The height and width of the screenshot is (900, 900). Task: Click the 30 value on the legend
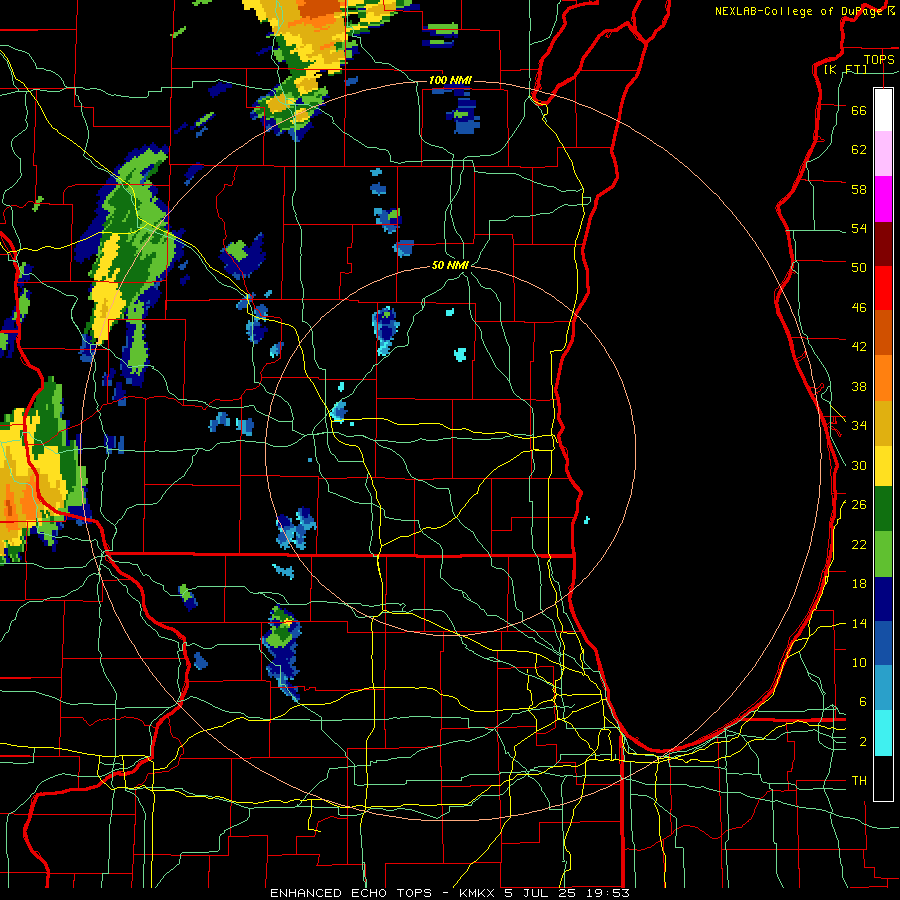coord(859,465)
